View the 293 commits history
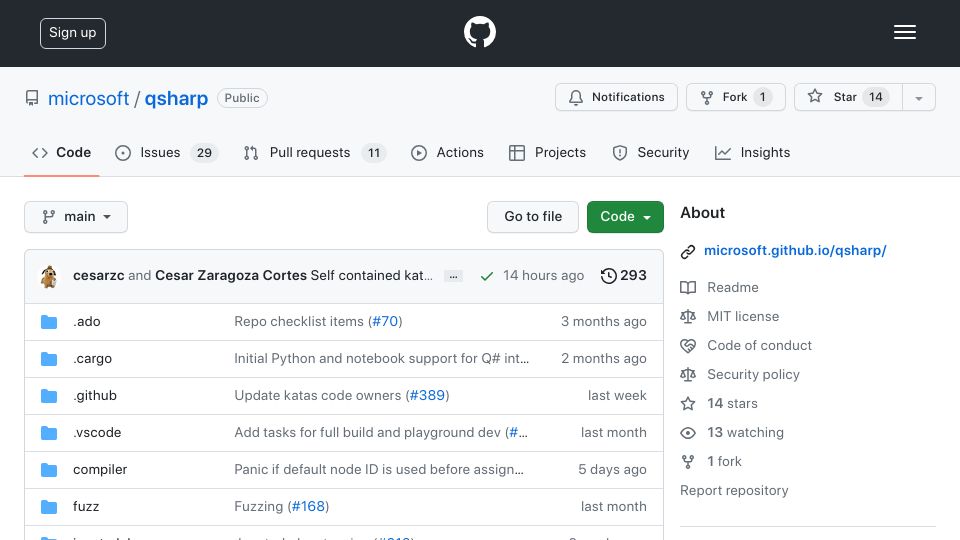This screenshot has width=960, height=540. 623,276
